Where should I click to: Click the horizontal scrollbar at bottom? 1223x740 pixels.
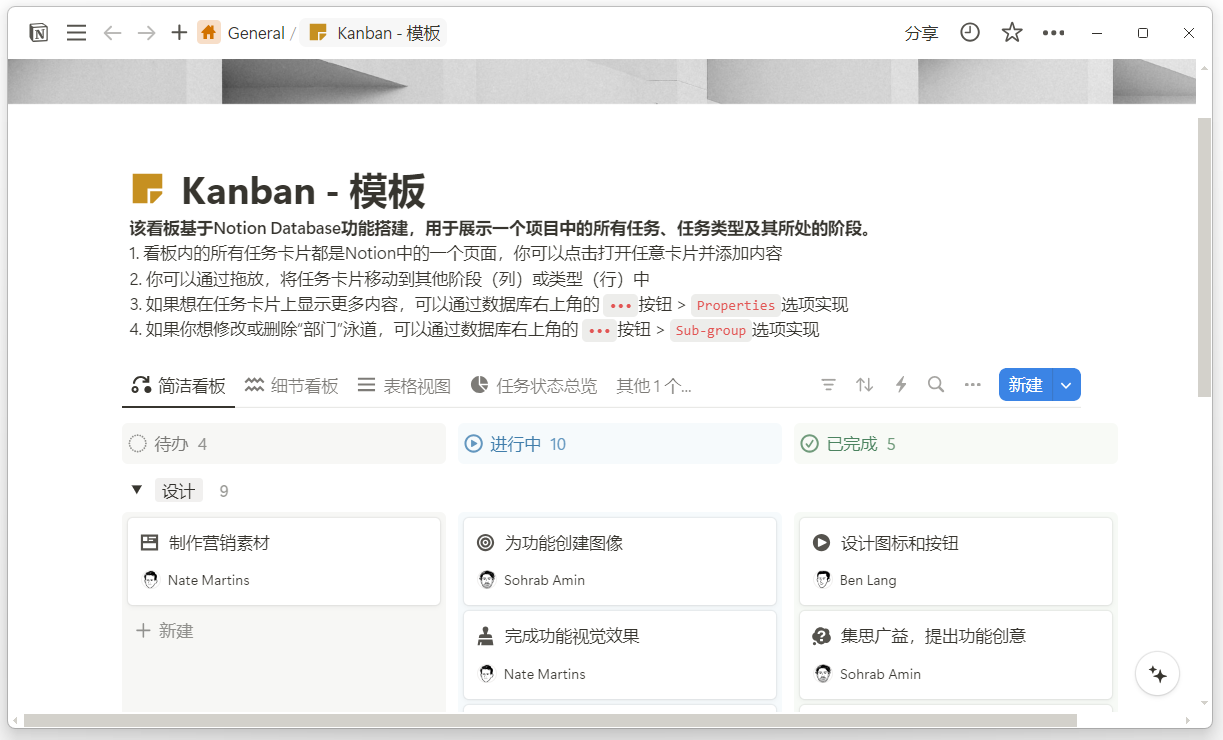point(550,720)
